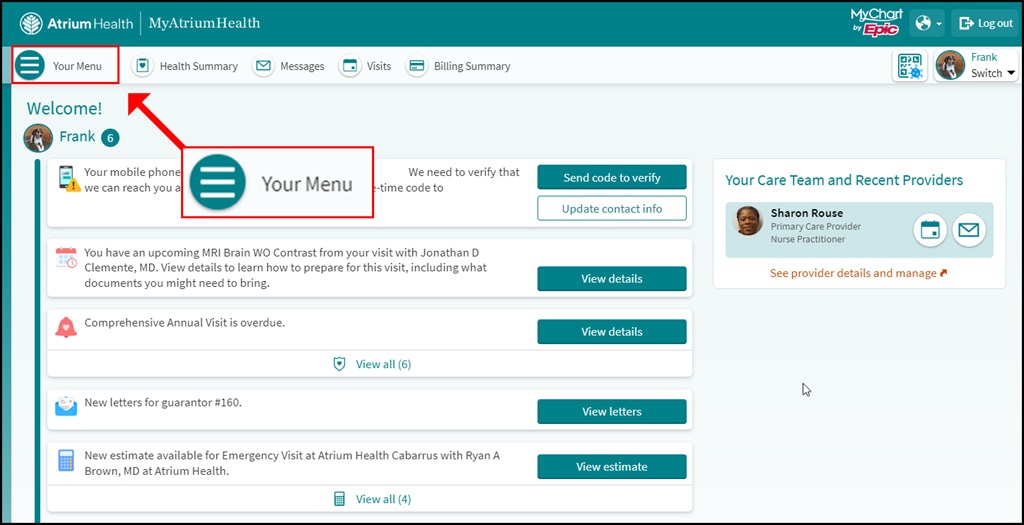1024x525 pixels.
Task: Click the View letters button
Action: point(612,411)
